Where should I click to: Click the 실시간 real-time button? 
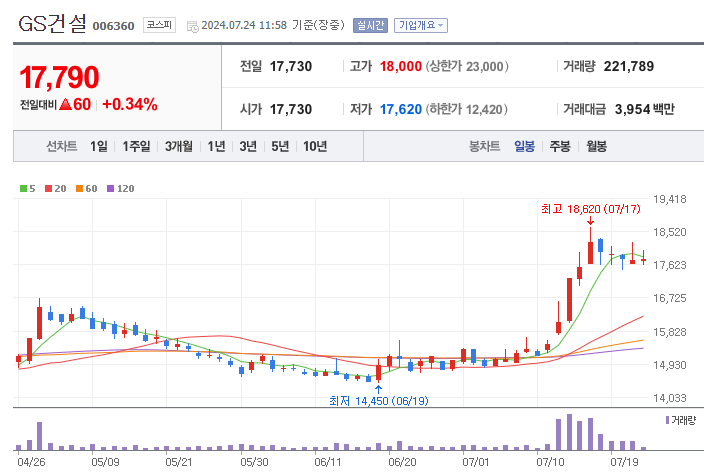click(370, 25)
